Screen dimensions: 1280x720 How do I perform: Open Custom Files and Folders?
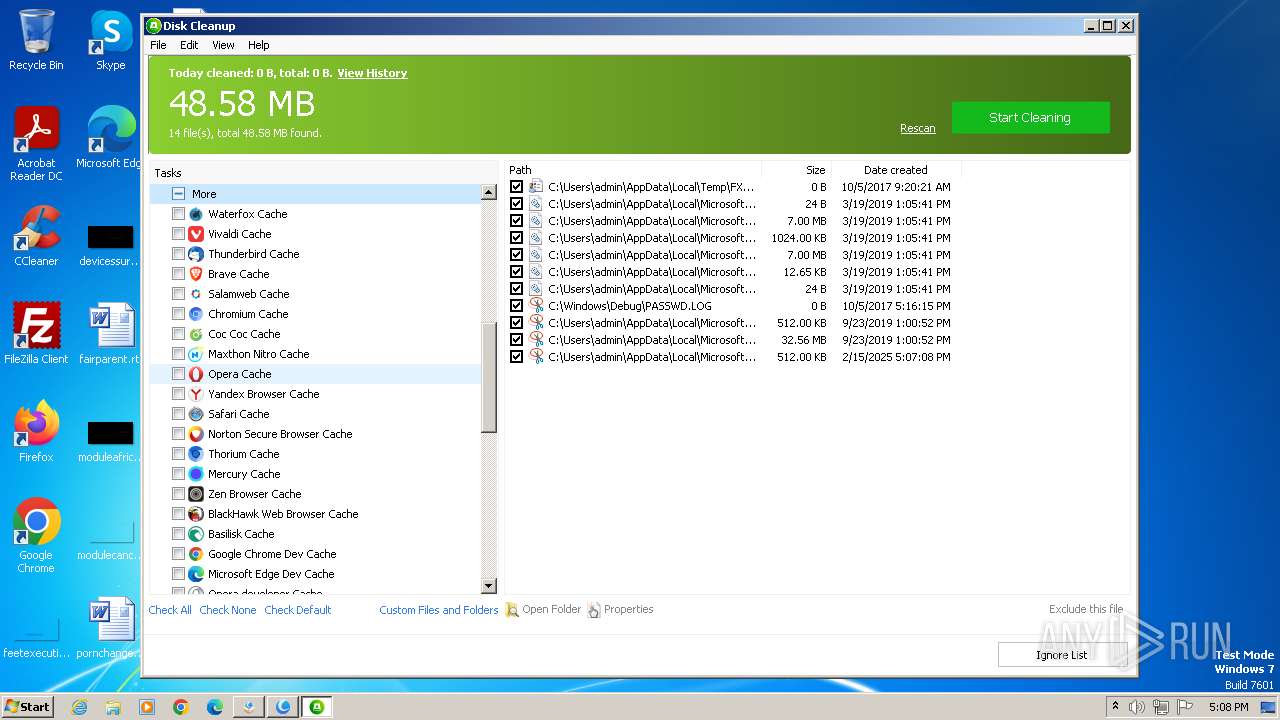pyautogui.click(x=438, y=610)
